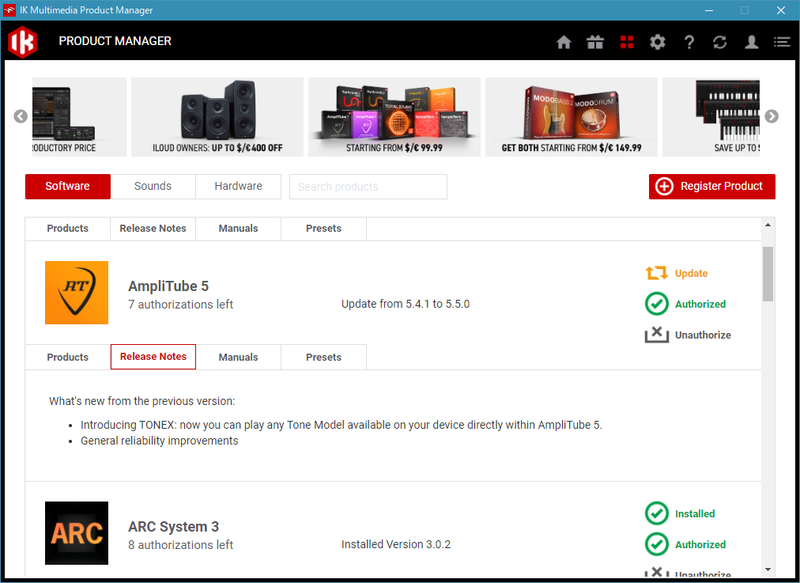Click the ARC System 3 logo
This screenshot has height=583, width=800.
pos(77,533)
